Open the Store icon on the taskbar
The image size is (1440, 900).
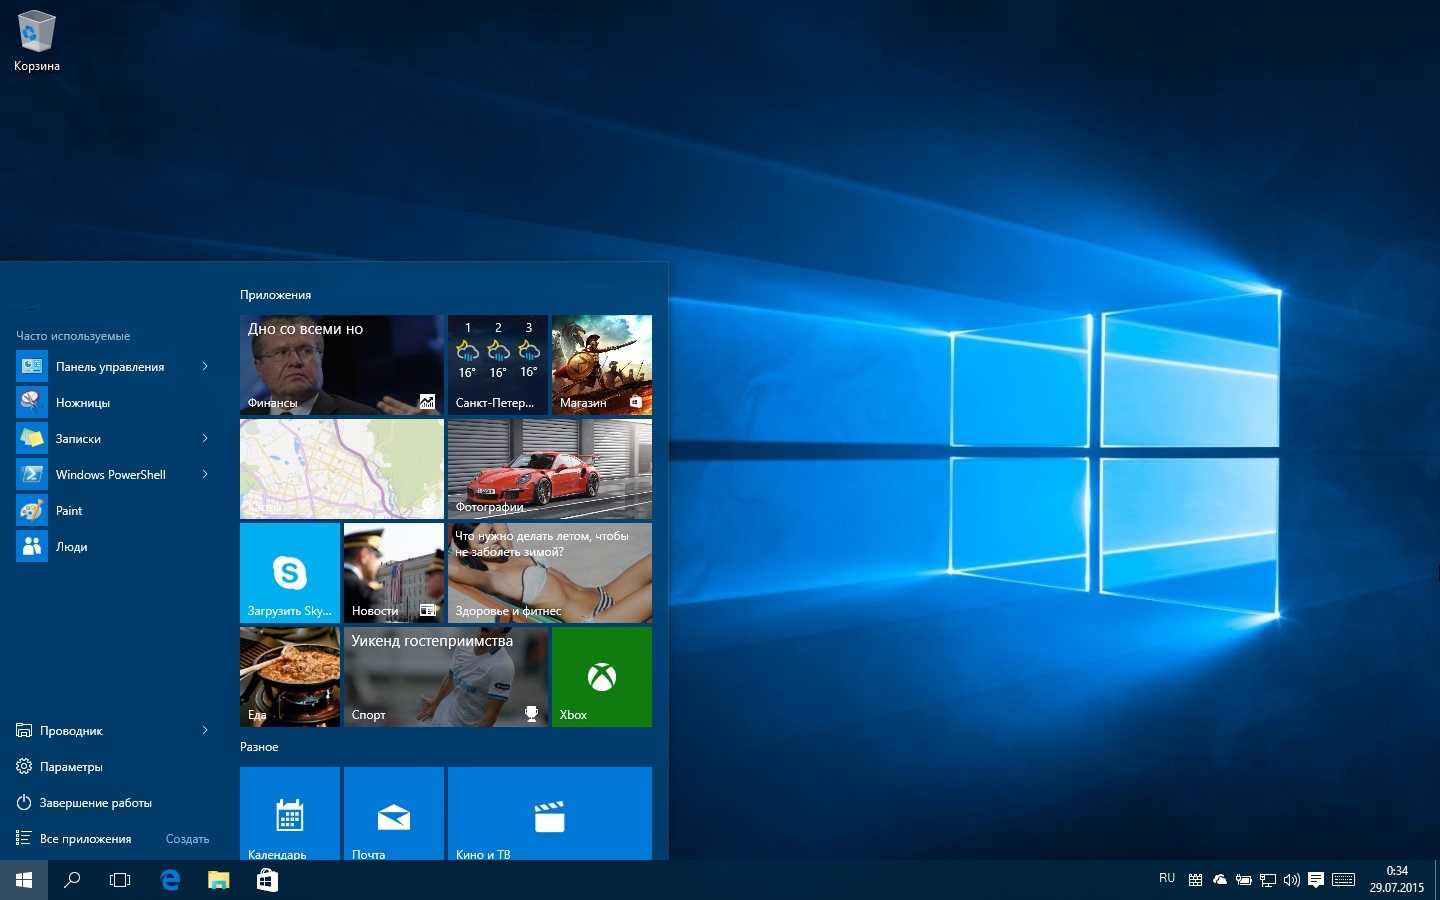[267, 880]
